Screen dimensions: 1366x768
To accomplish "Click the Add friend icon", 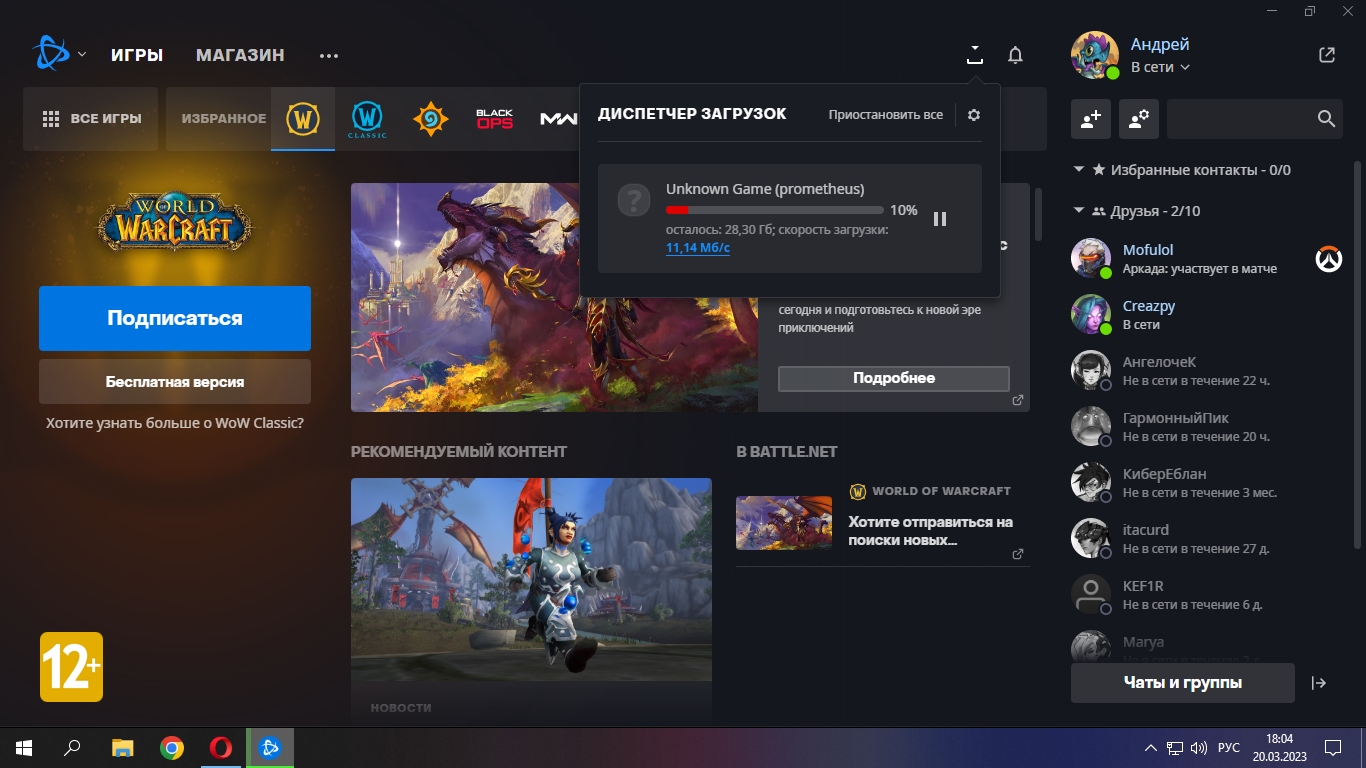I will 1091,119.
